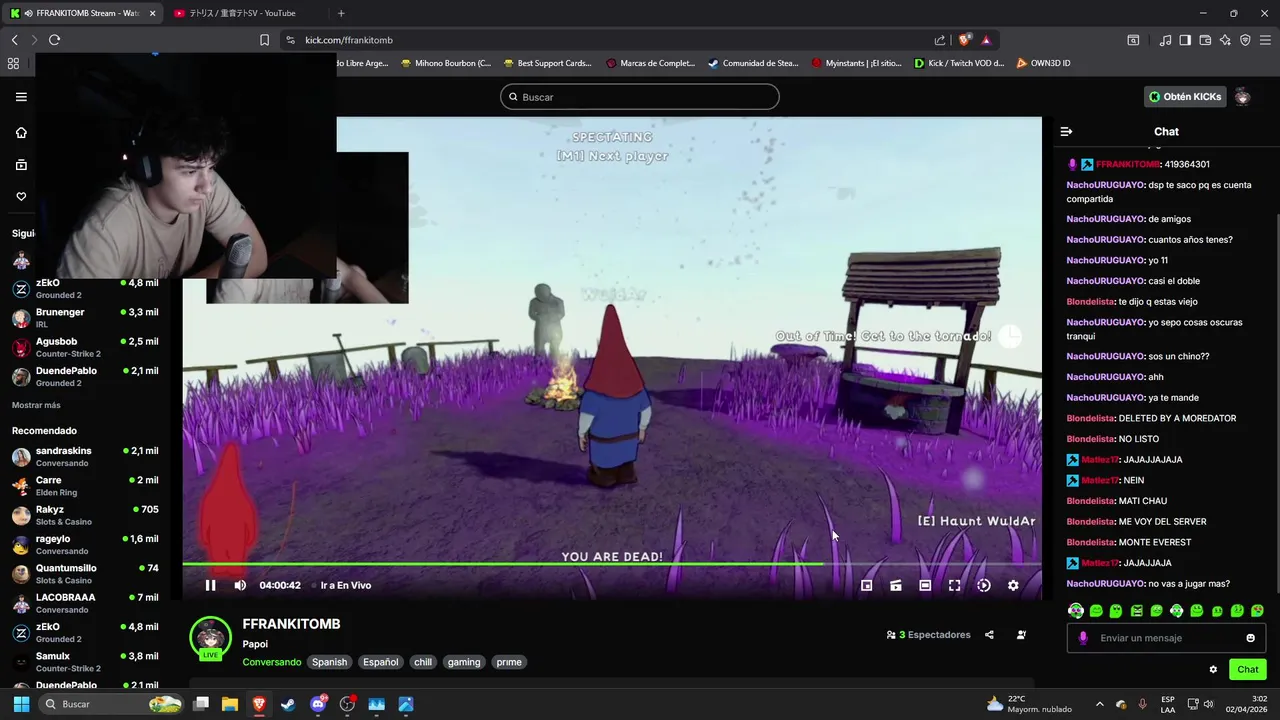Select the FFRANKITOMB Stream browser tab
Image resolution: width=1280 pixels, height=720 pixels.
(x=82, y=13)
